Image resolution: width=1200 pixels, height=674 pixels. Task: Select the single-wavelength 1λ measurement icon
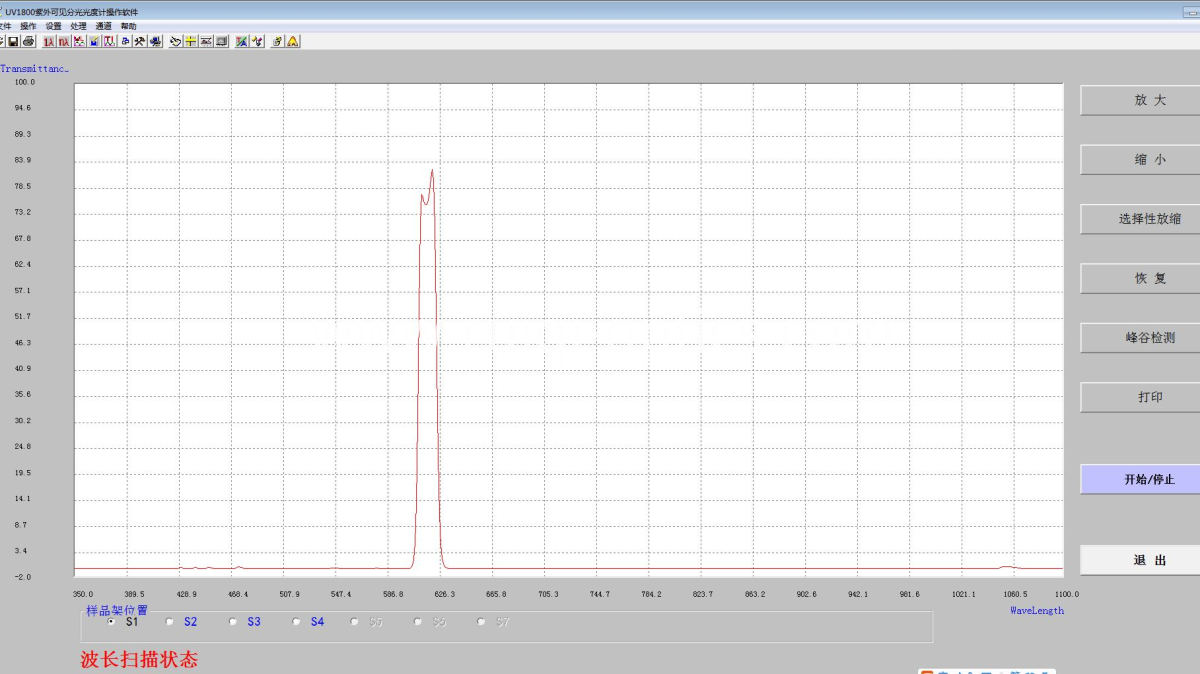pyautogui.click(x=49, y=41)
